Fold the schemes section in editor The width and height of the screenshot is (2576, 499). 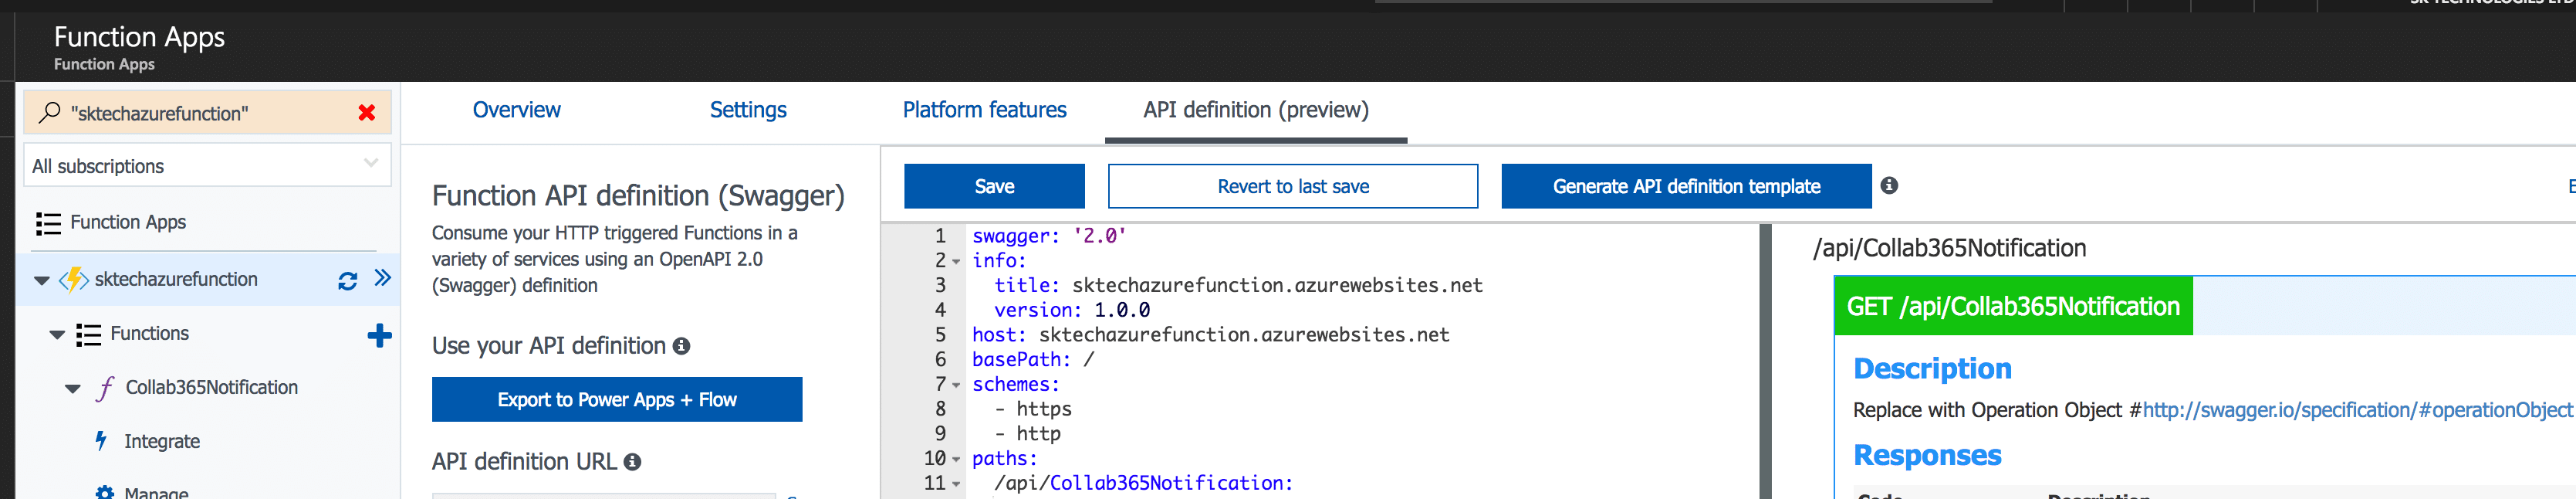tap(956, 386)
